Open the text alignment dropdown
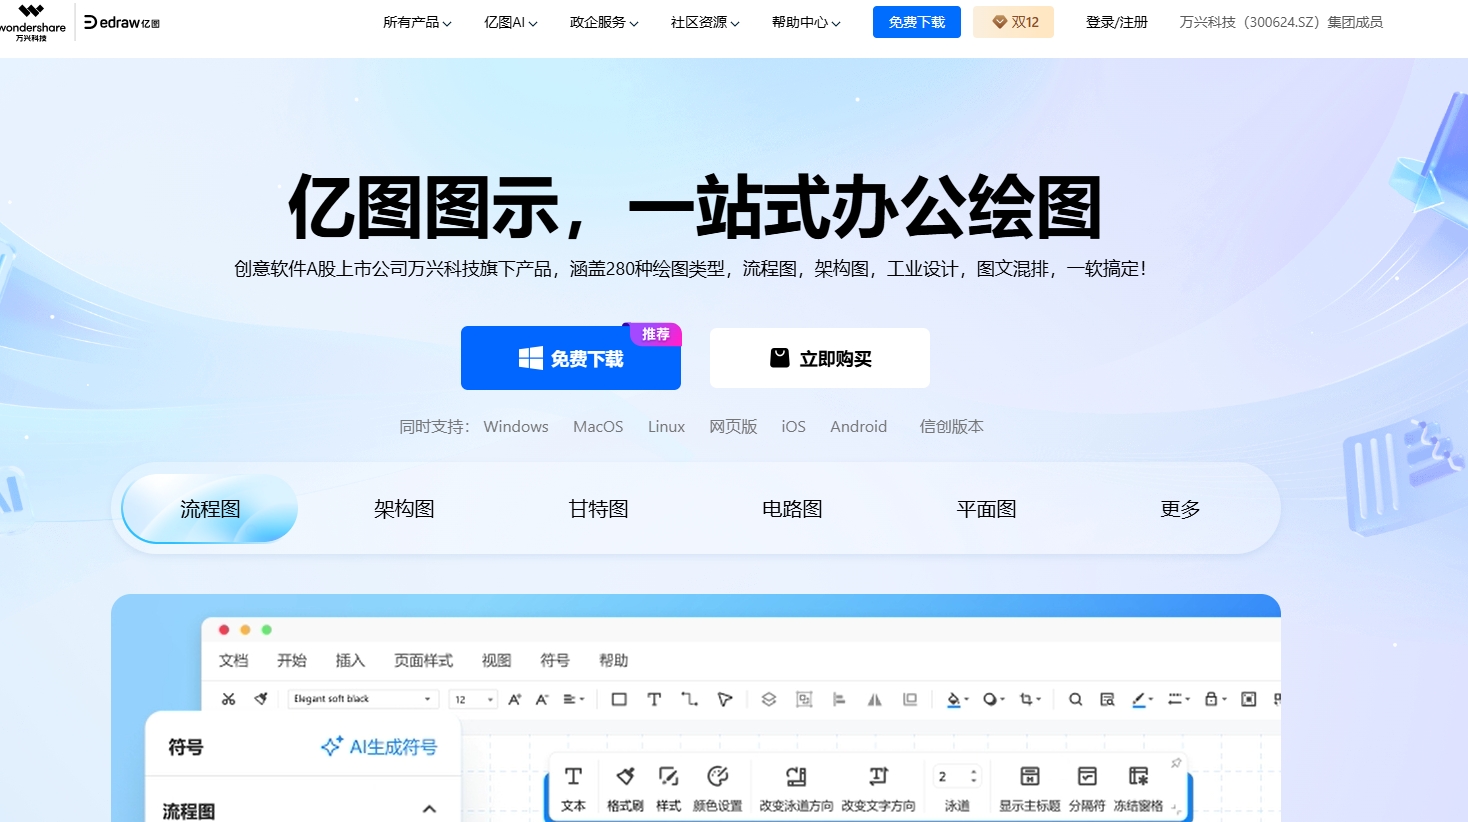Screen dimensions: 1468x822 (574, 699)
